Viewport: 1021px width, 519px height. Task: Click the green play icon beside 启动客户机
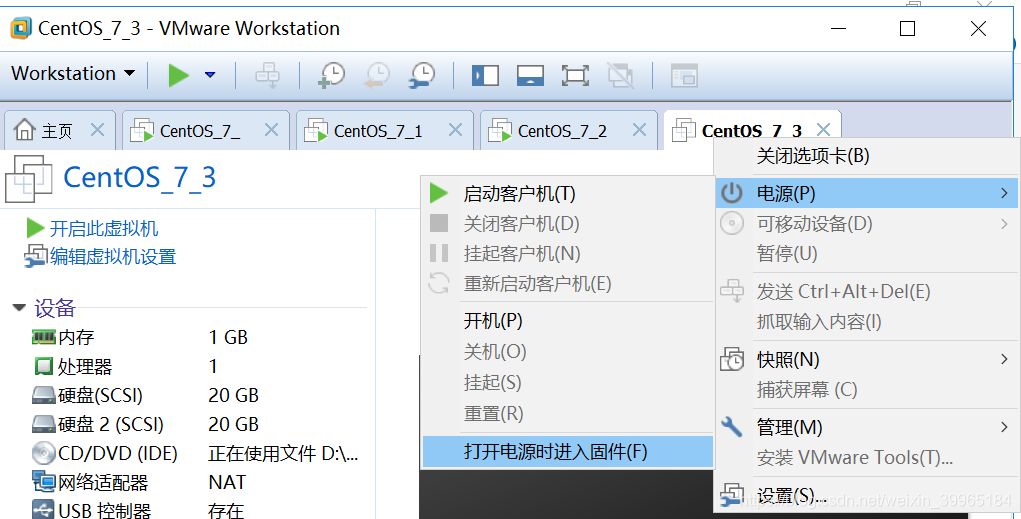[439, 193]
